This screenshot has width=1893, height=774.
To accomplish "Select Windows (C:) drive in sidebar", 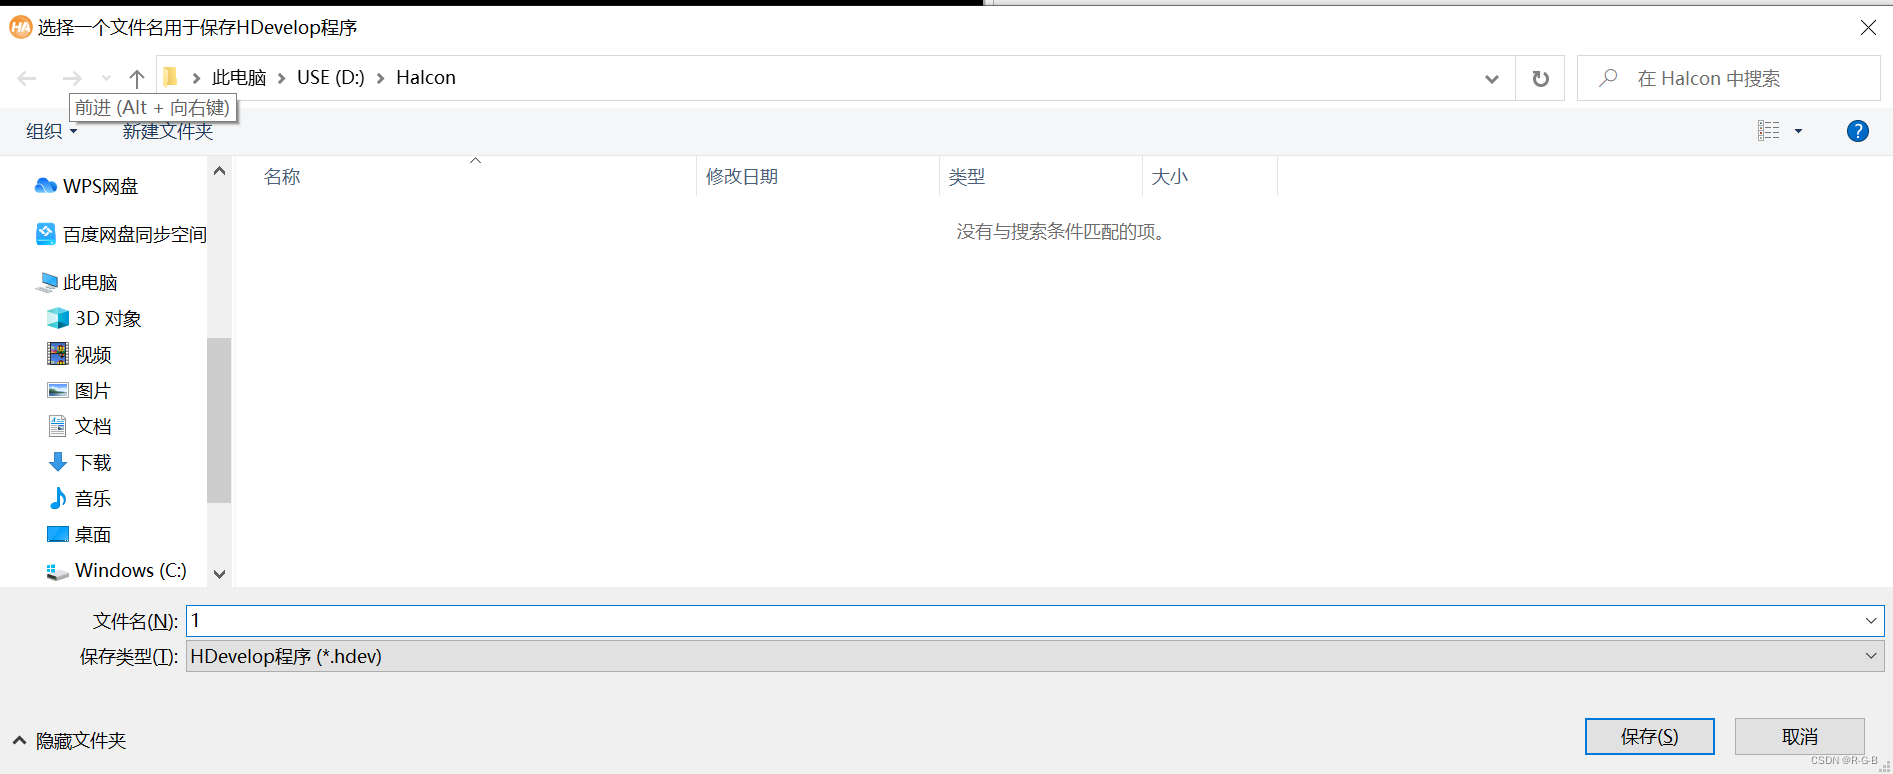I will coord(116,570).
